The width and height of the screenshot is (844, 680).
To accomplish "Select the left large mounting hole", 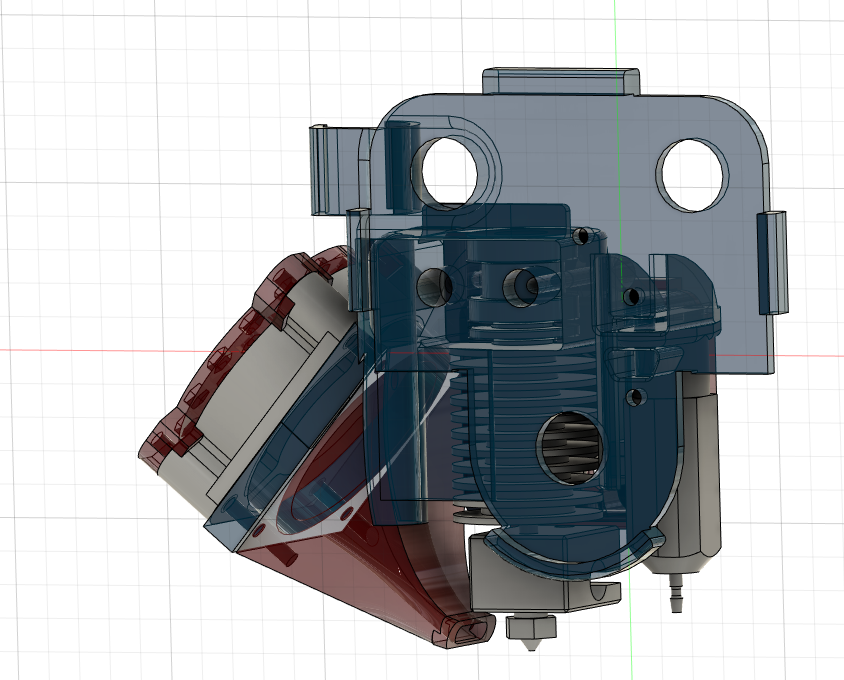I will coord(449,170).
